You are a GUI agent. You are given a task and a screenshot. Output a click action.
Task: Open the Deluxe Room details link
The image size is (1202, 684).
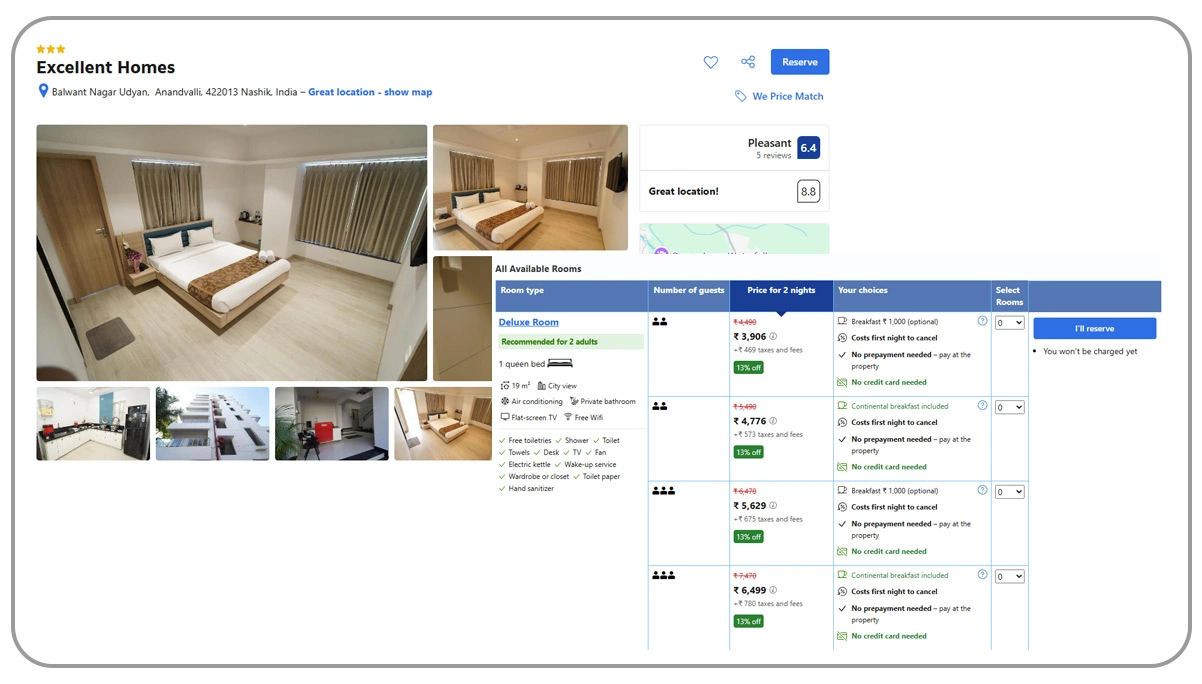click(x=530, y=322)
